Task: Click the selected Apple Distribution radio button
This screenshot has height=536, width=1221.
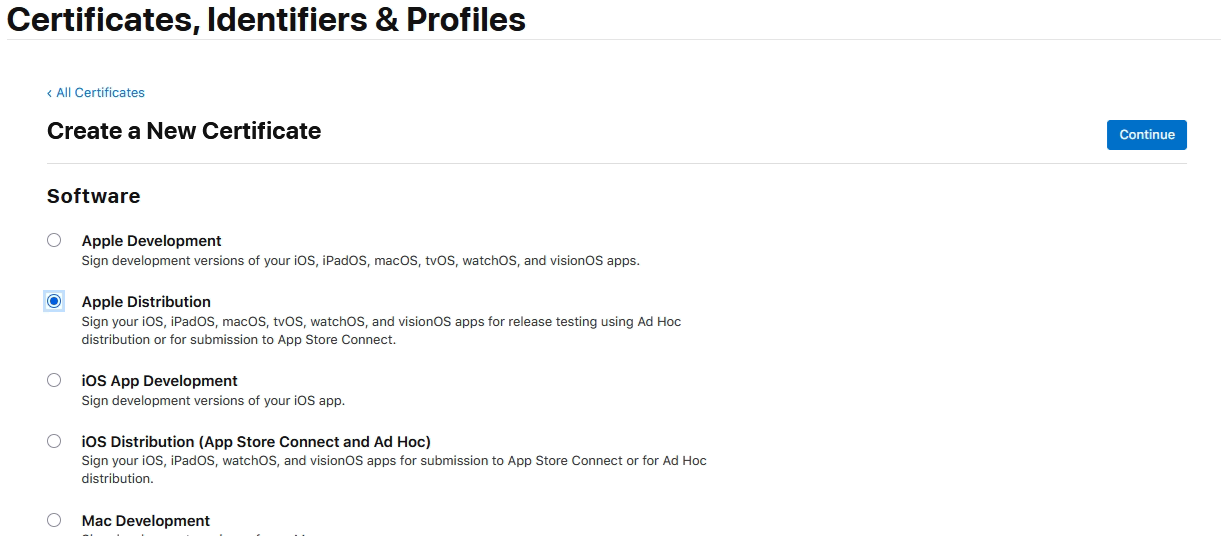Action: 54,301
